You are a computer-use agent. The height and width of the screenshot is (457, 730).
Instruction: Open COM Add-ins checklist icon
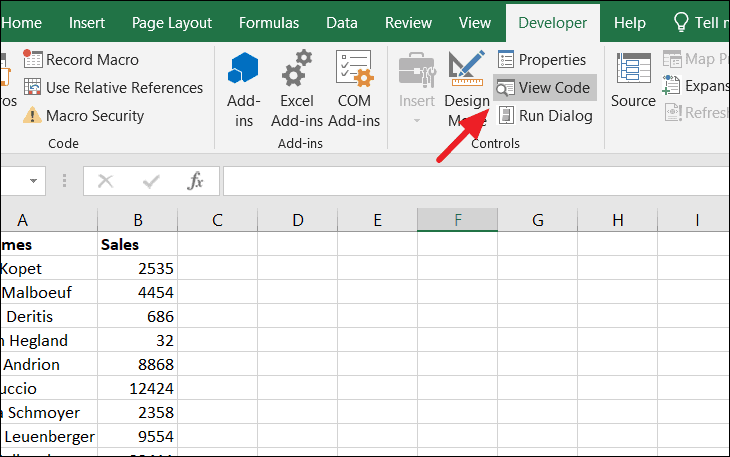tap(354, 68)
